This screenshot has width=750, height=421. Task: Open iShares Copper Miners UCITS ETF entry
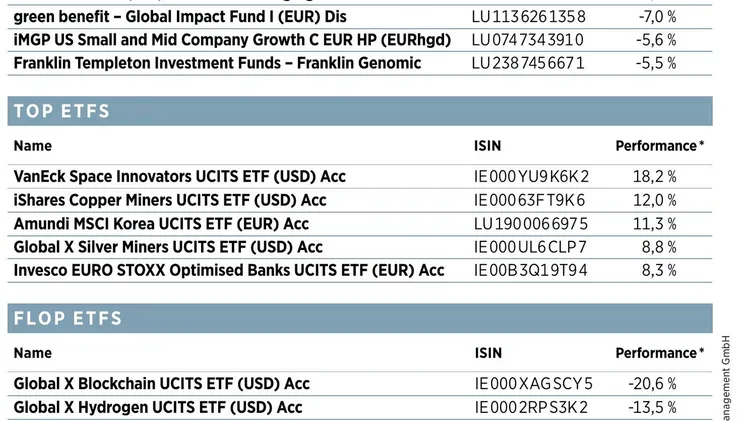170,200
